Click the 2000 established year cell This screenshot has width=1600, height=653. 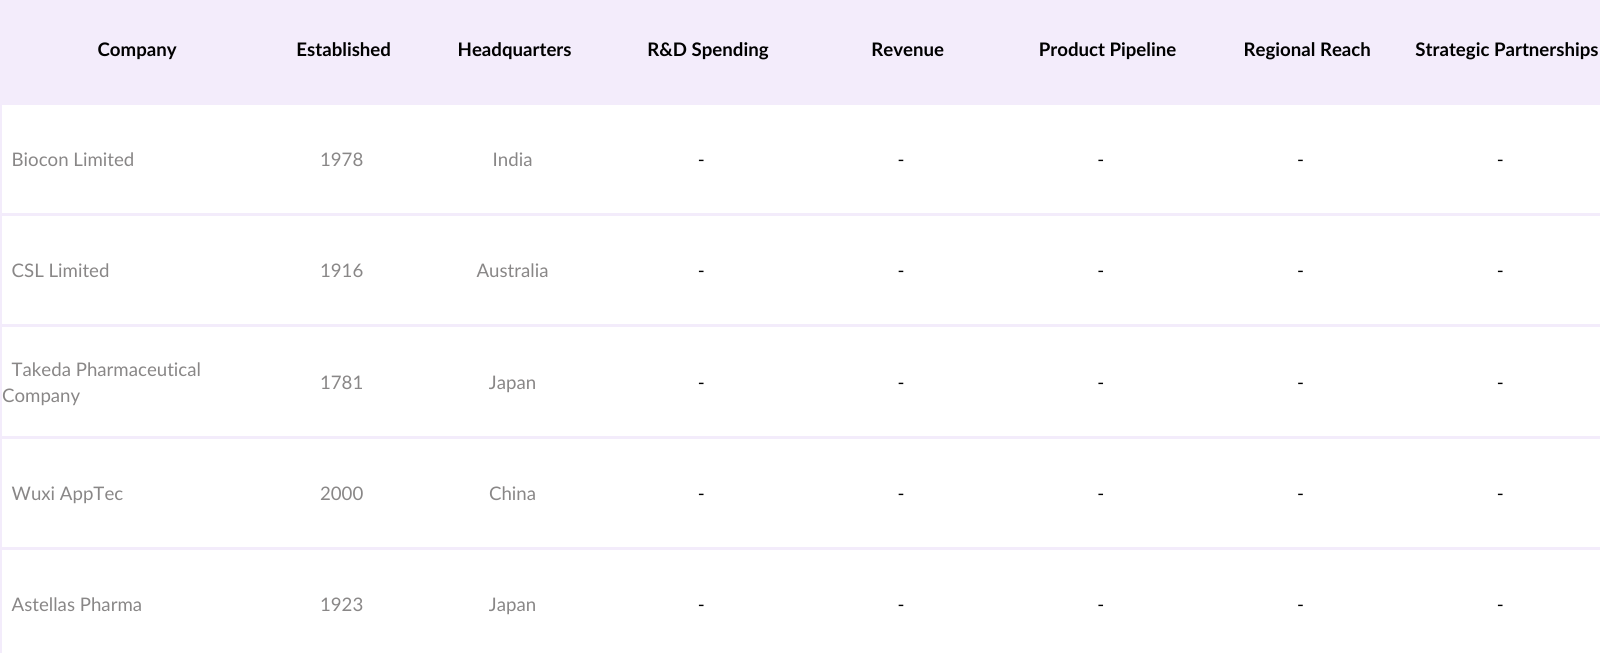(341, 494)
